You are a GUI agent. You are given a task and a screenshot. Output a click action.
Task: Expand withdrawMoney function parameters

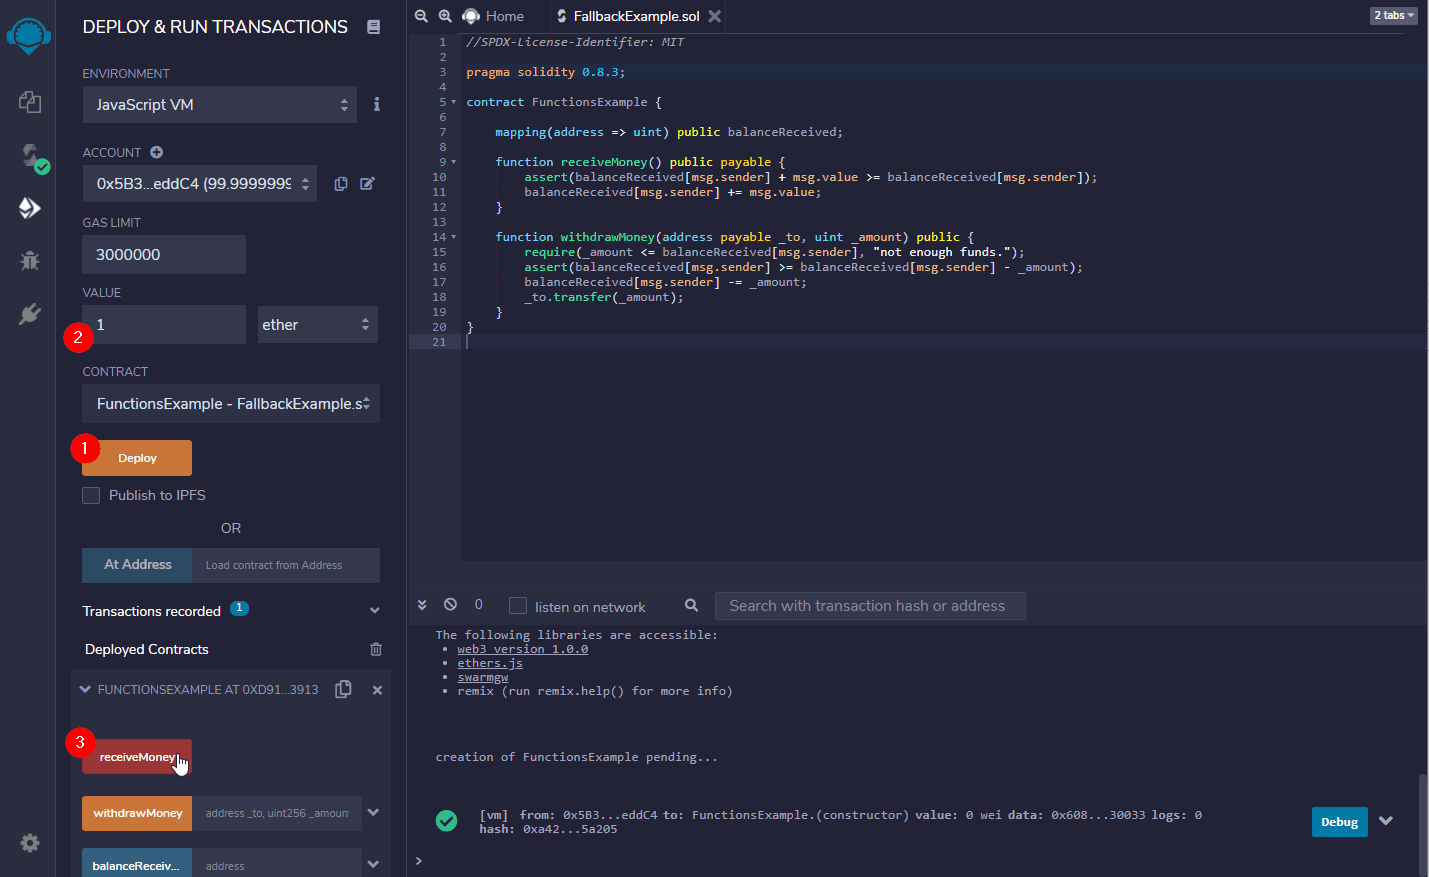point(373,812)
